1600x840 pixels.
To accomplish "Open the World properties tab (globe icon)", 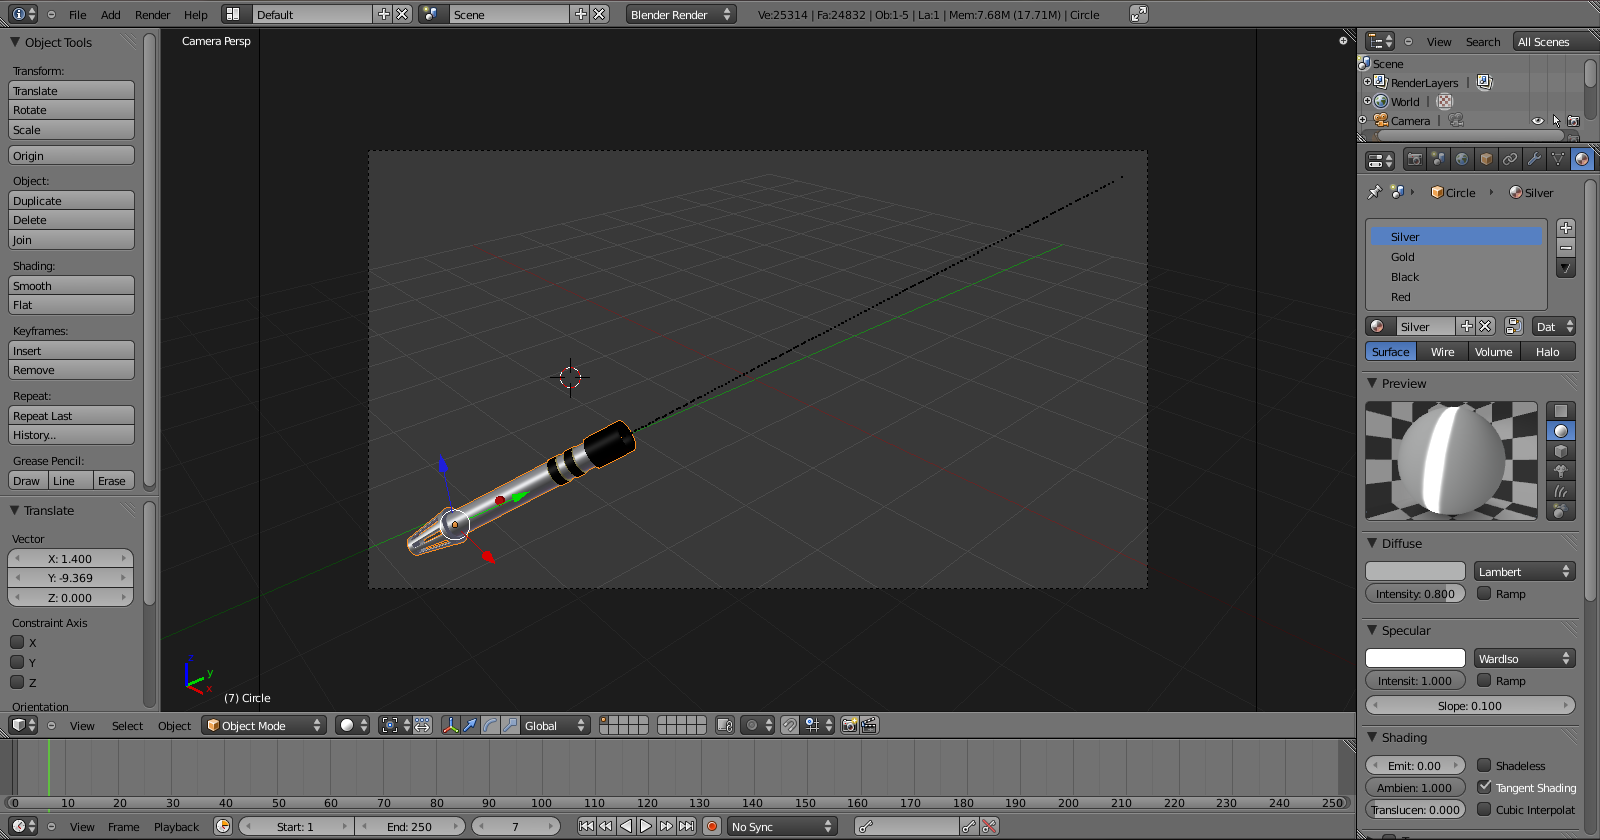I will [1462, 159].
